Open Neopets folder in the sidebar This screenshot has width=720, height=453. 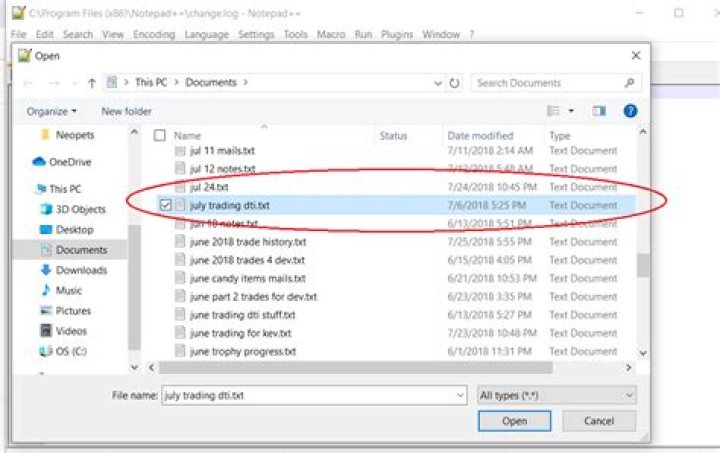(67, 135)
